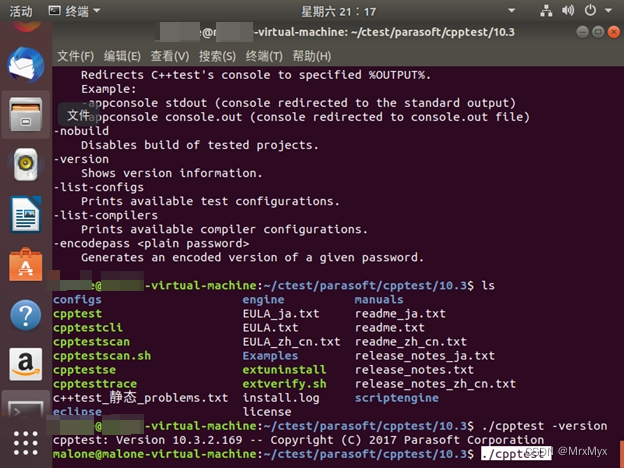Click readme.txt in the listing
The image size is (624, 468).
[390, 328]
